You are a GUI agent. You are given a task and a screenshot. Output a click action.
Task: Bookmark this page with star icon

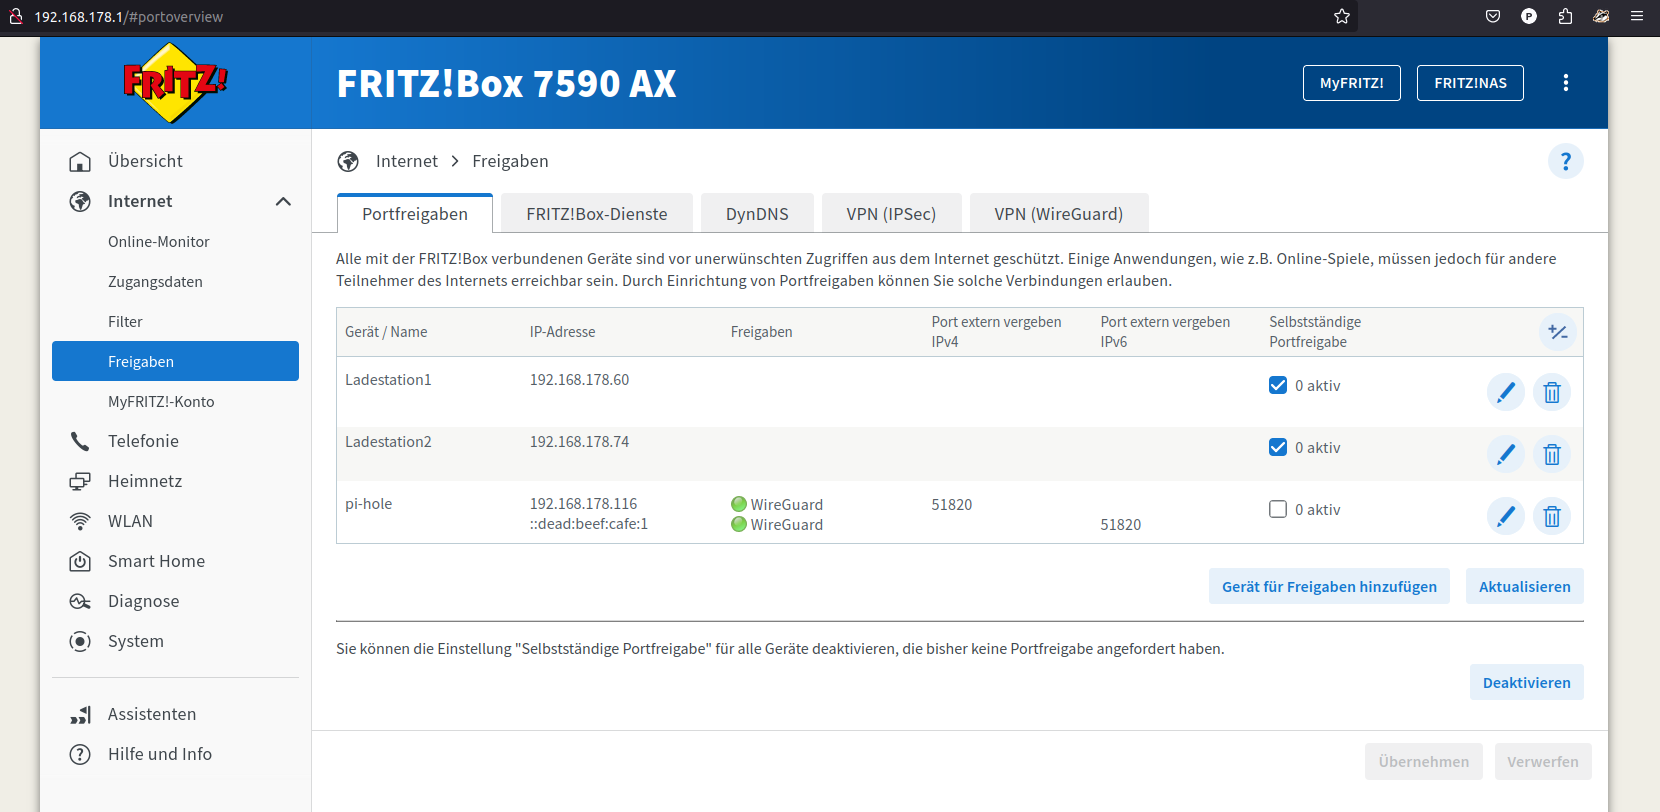coord(1342,16)
